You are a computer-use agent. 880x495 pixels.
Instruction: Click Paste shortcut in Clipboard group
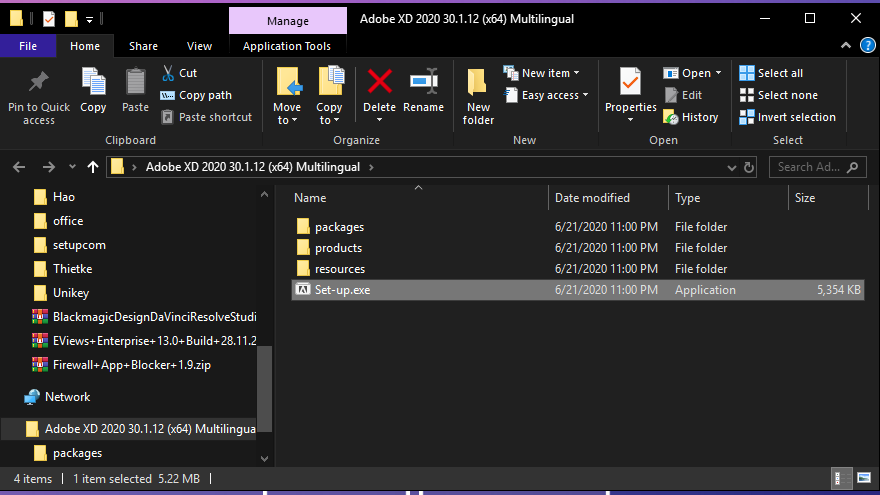click(207, 117)
